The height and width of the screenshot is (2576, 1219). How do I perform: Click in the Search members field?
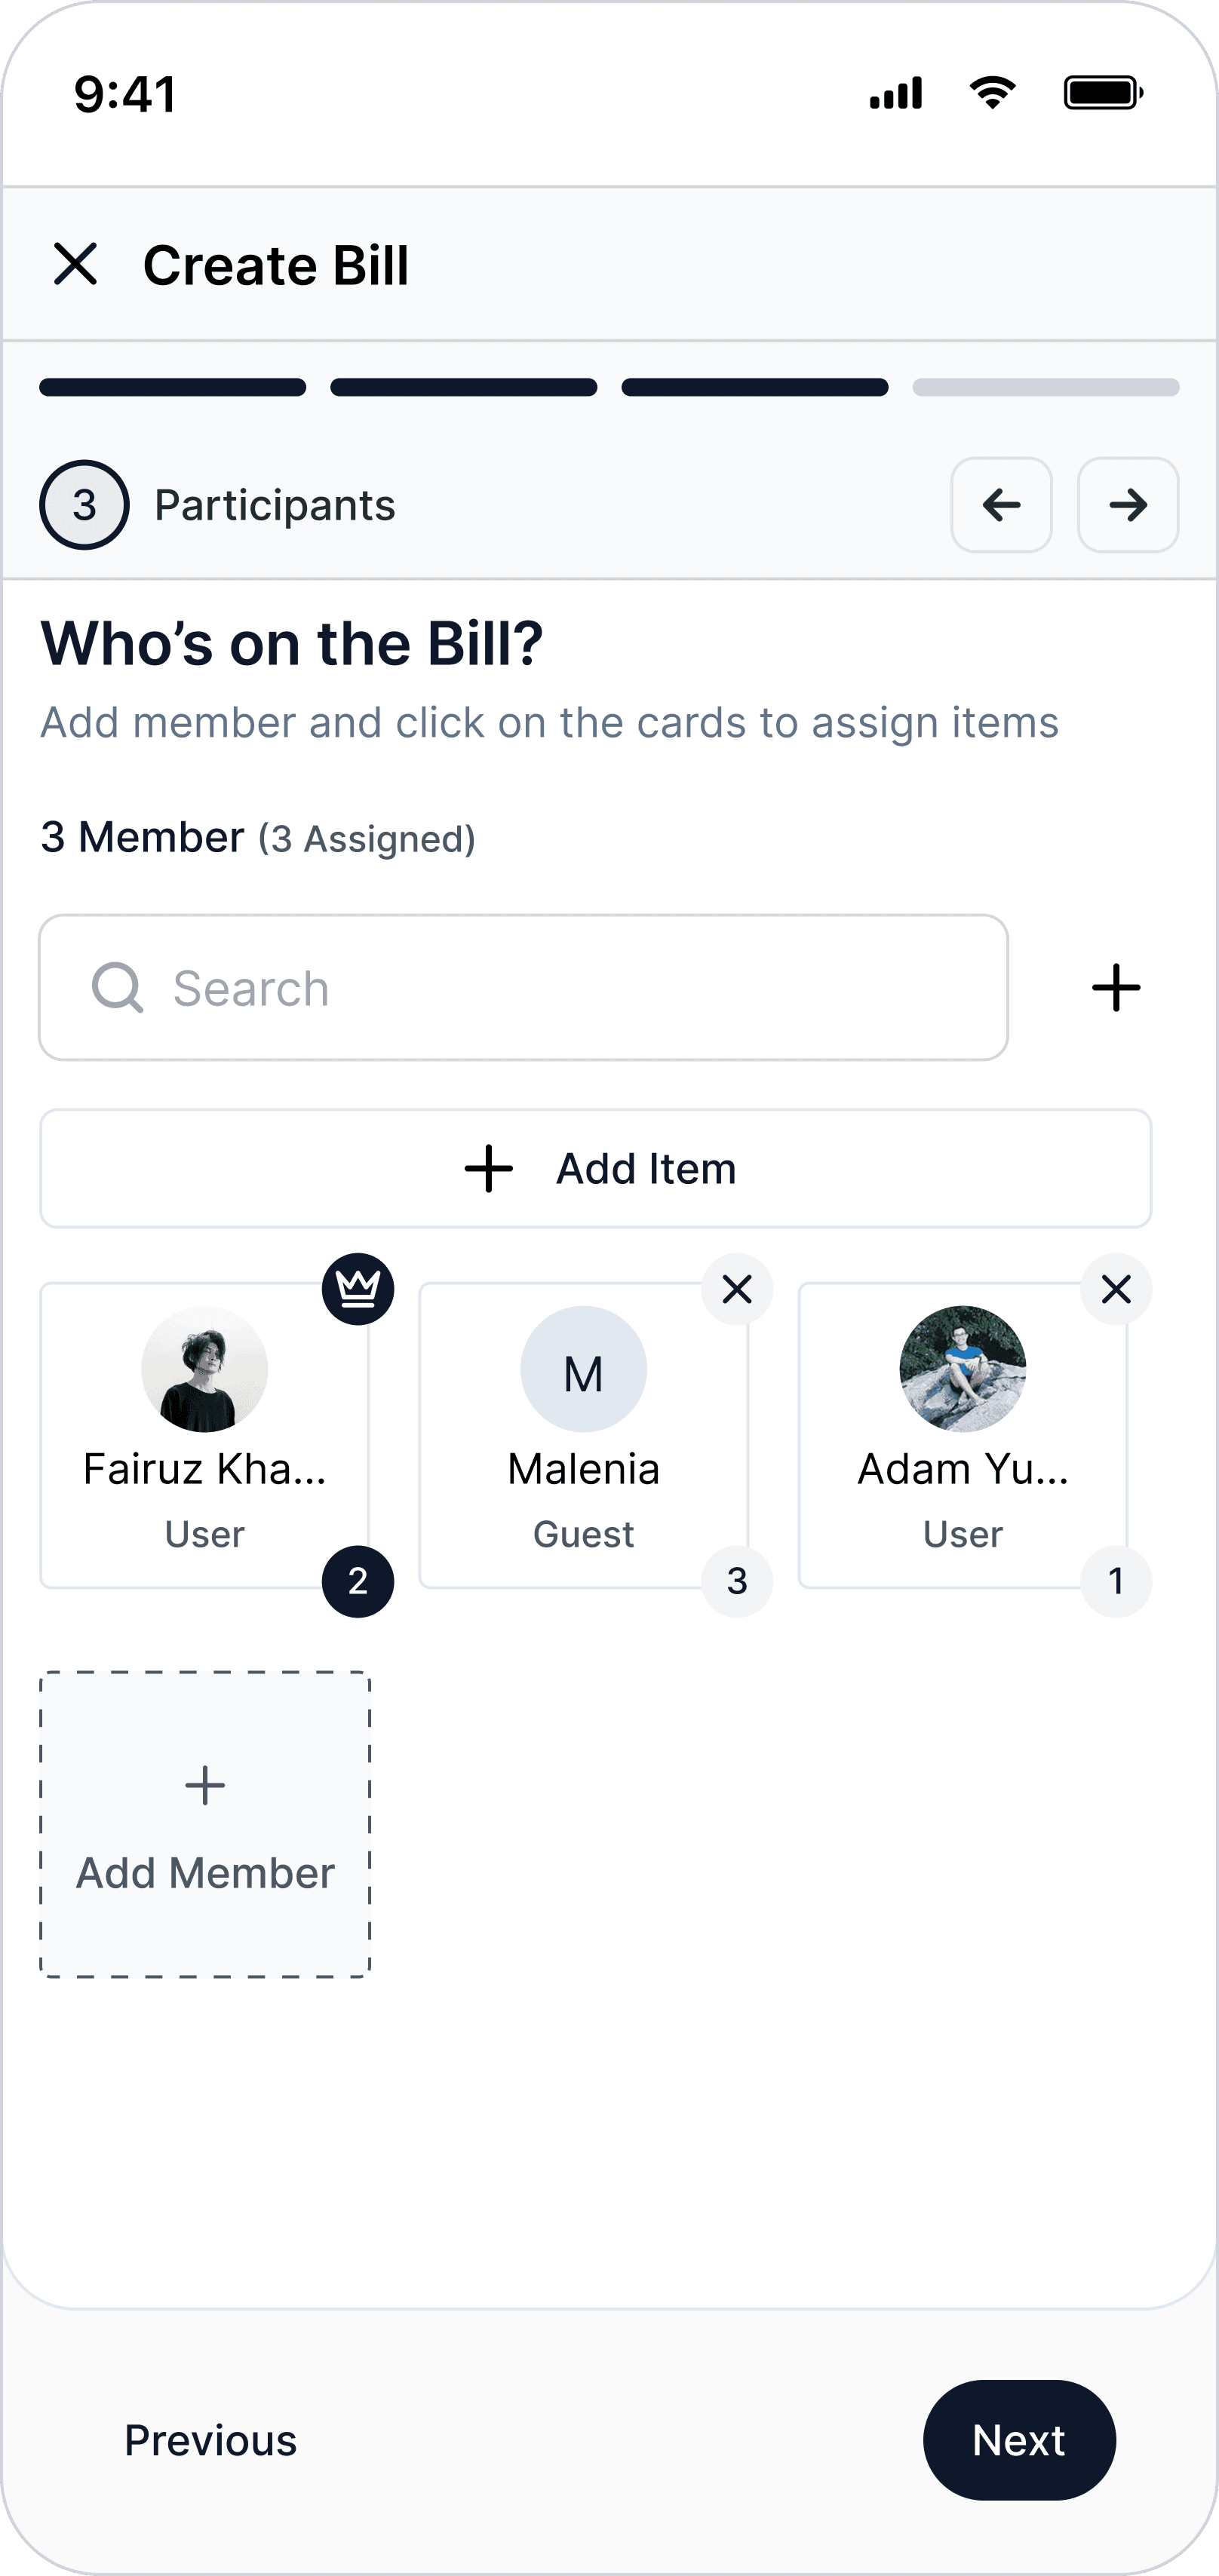tap(560, 988)
